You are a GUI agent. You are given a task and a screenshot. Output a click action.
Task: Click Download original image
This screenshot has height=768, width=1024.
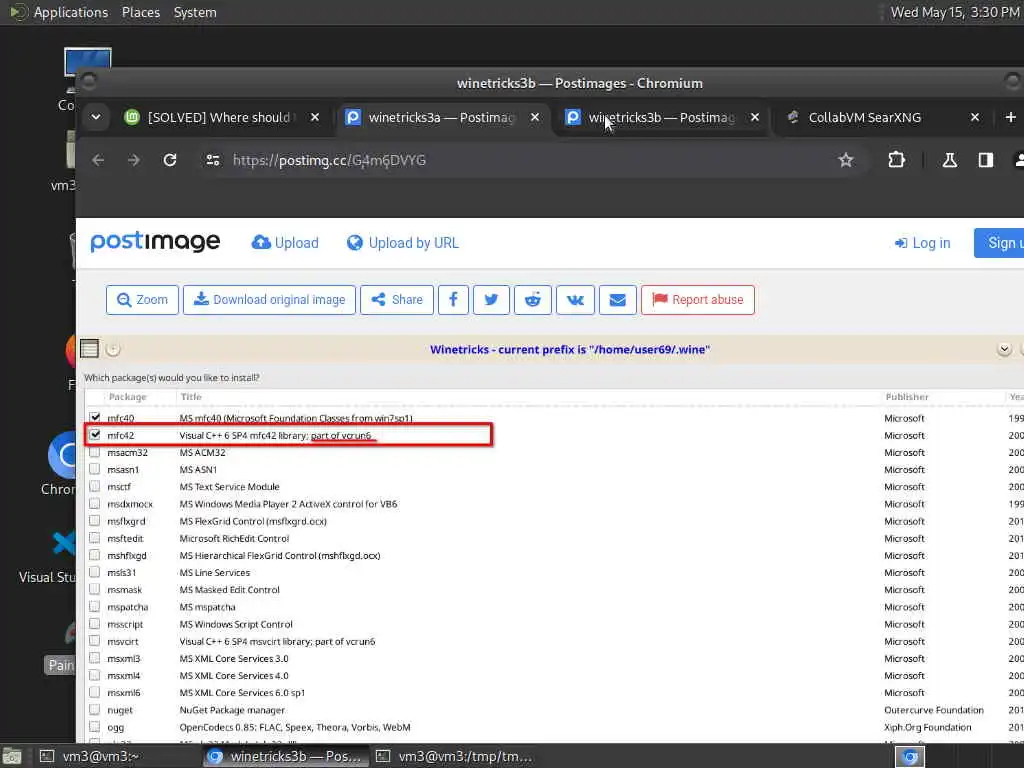point(269,300)
